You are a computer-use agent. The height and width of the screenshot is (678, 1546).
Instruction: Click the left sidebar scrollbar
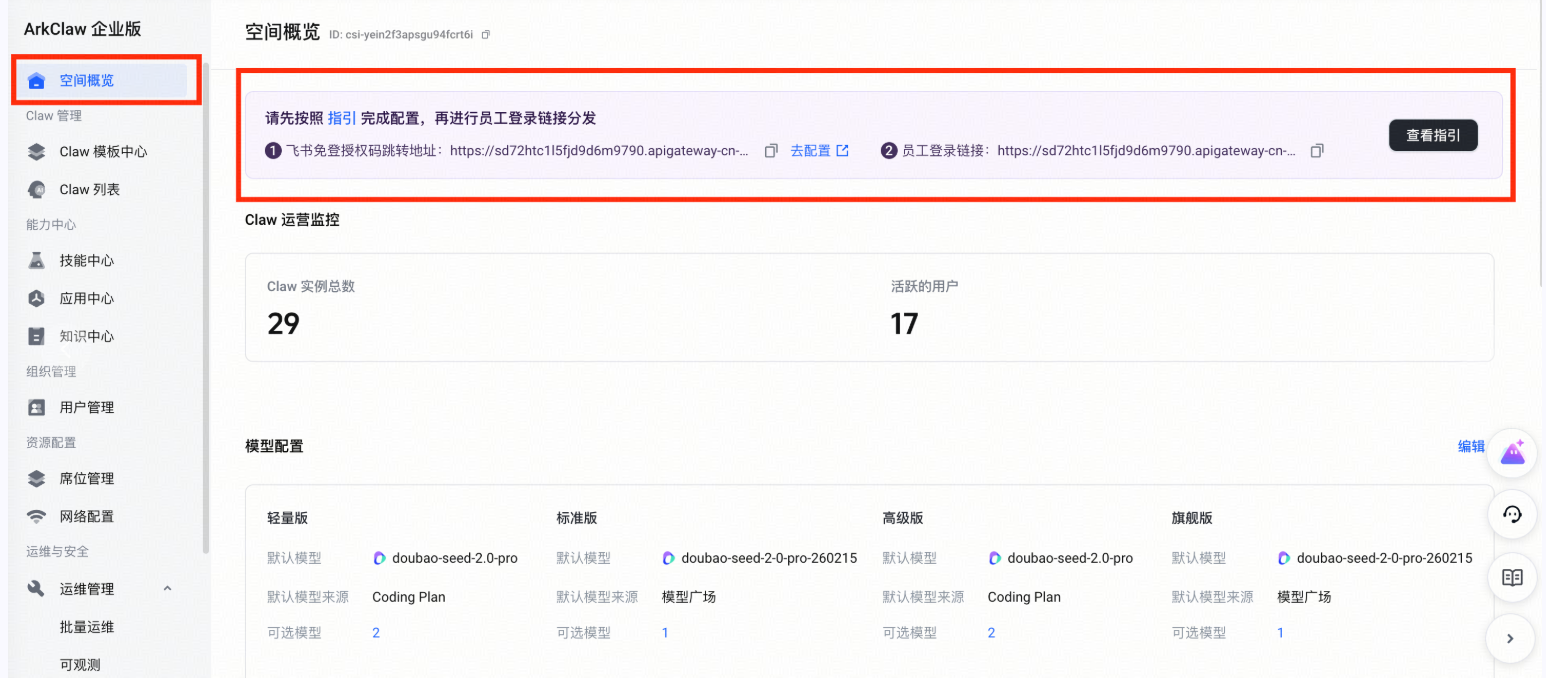[206, 308]
